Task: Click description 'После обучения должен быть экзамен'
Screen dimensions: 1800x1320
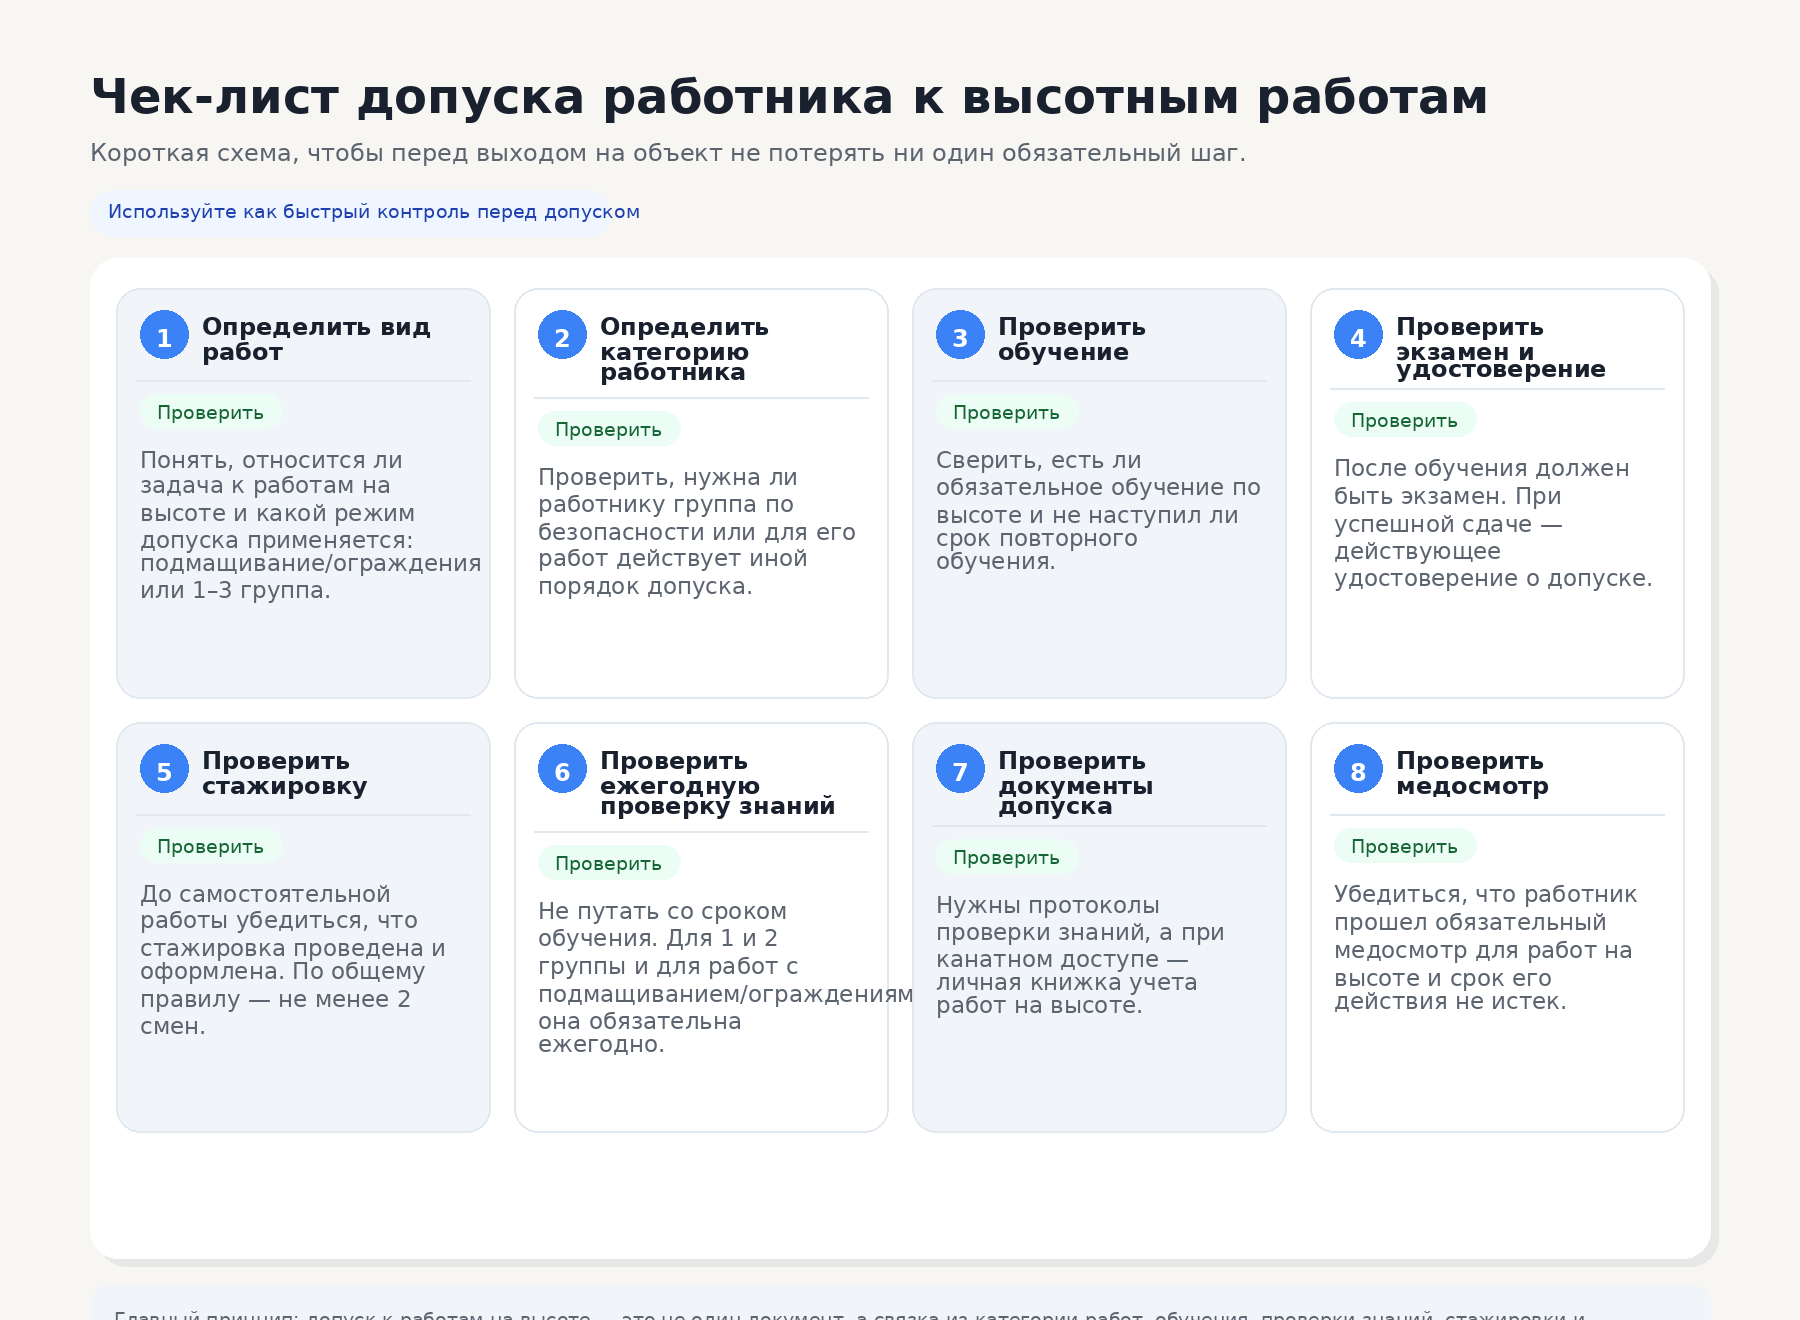Action: coord(1493,523)
